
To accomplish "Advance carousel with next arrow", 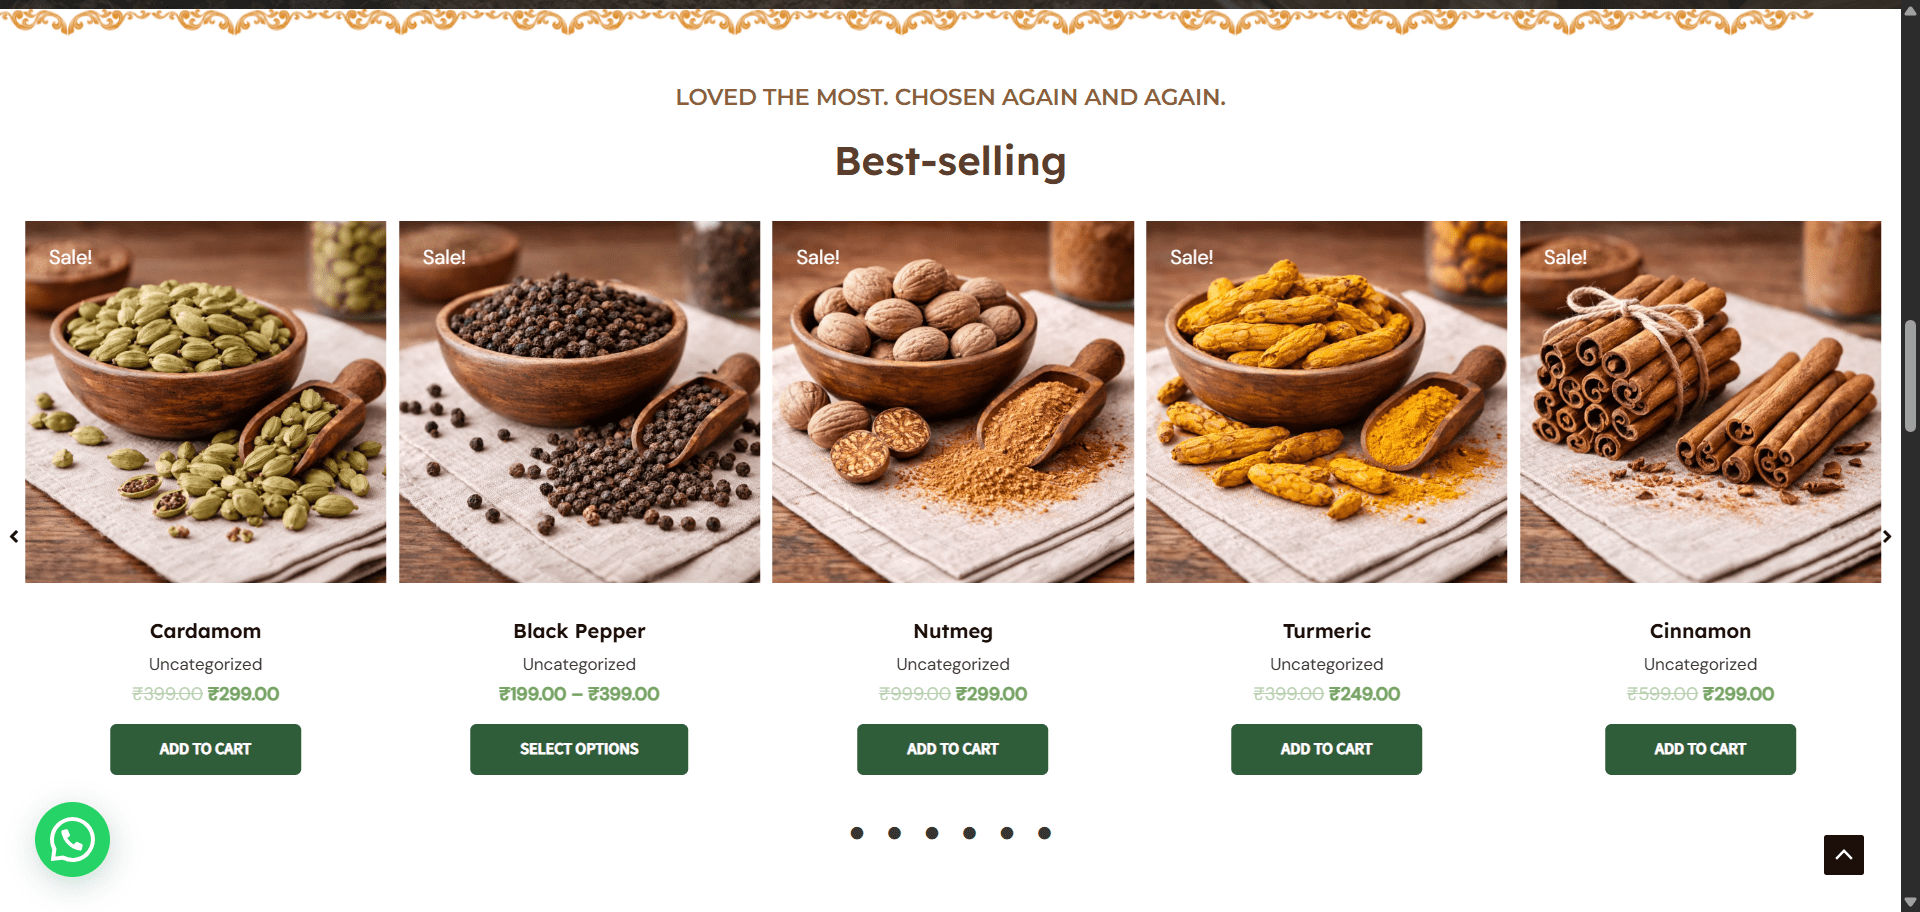I will 1887,537.
